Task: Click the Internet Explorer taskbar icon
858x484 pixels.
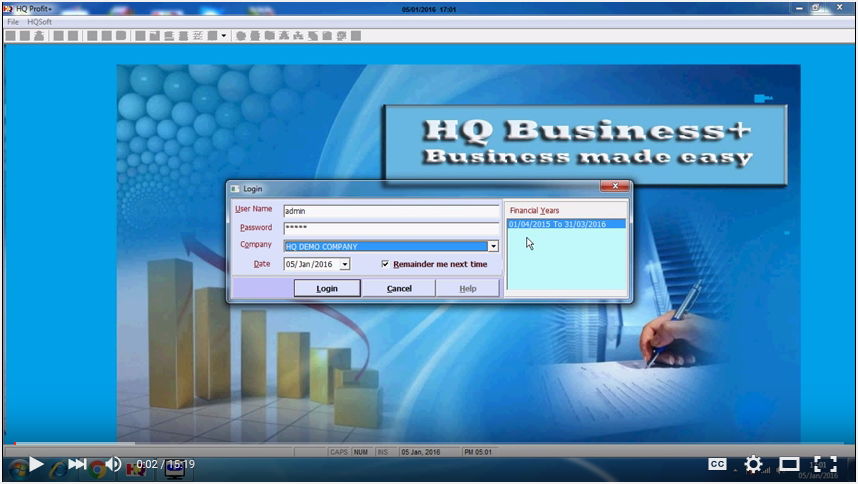Action: (57, 469)
